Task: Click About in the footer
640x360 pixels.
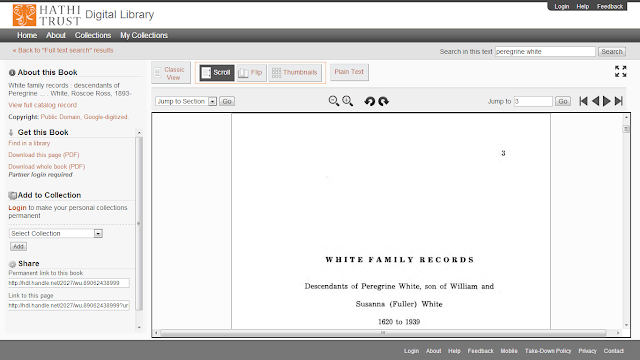Action: 433,351
